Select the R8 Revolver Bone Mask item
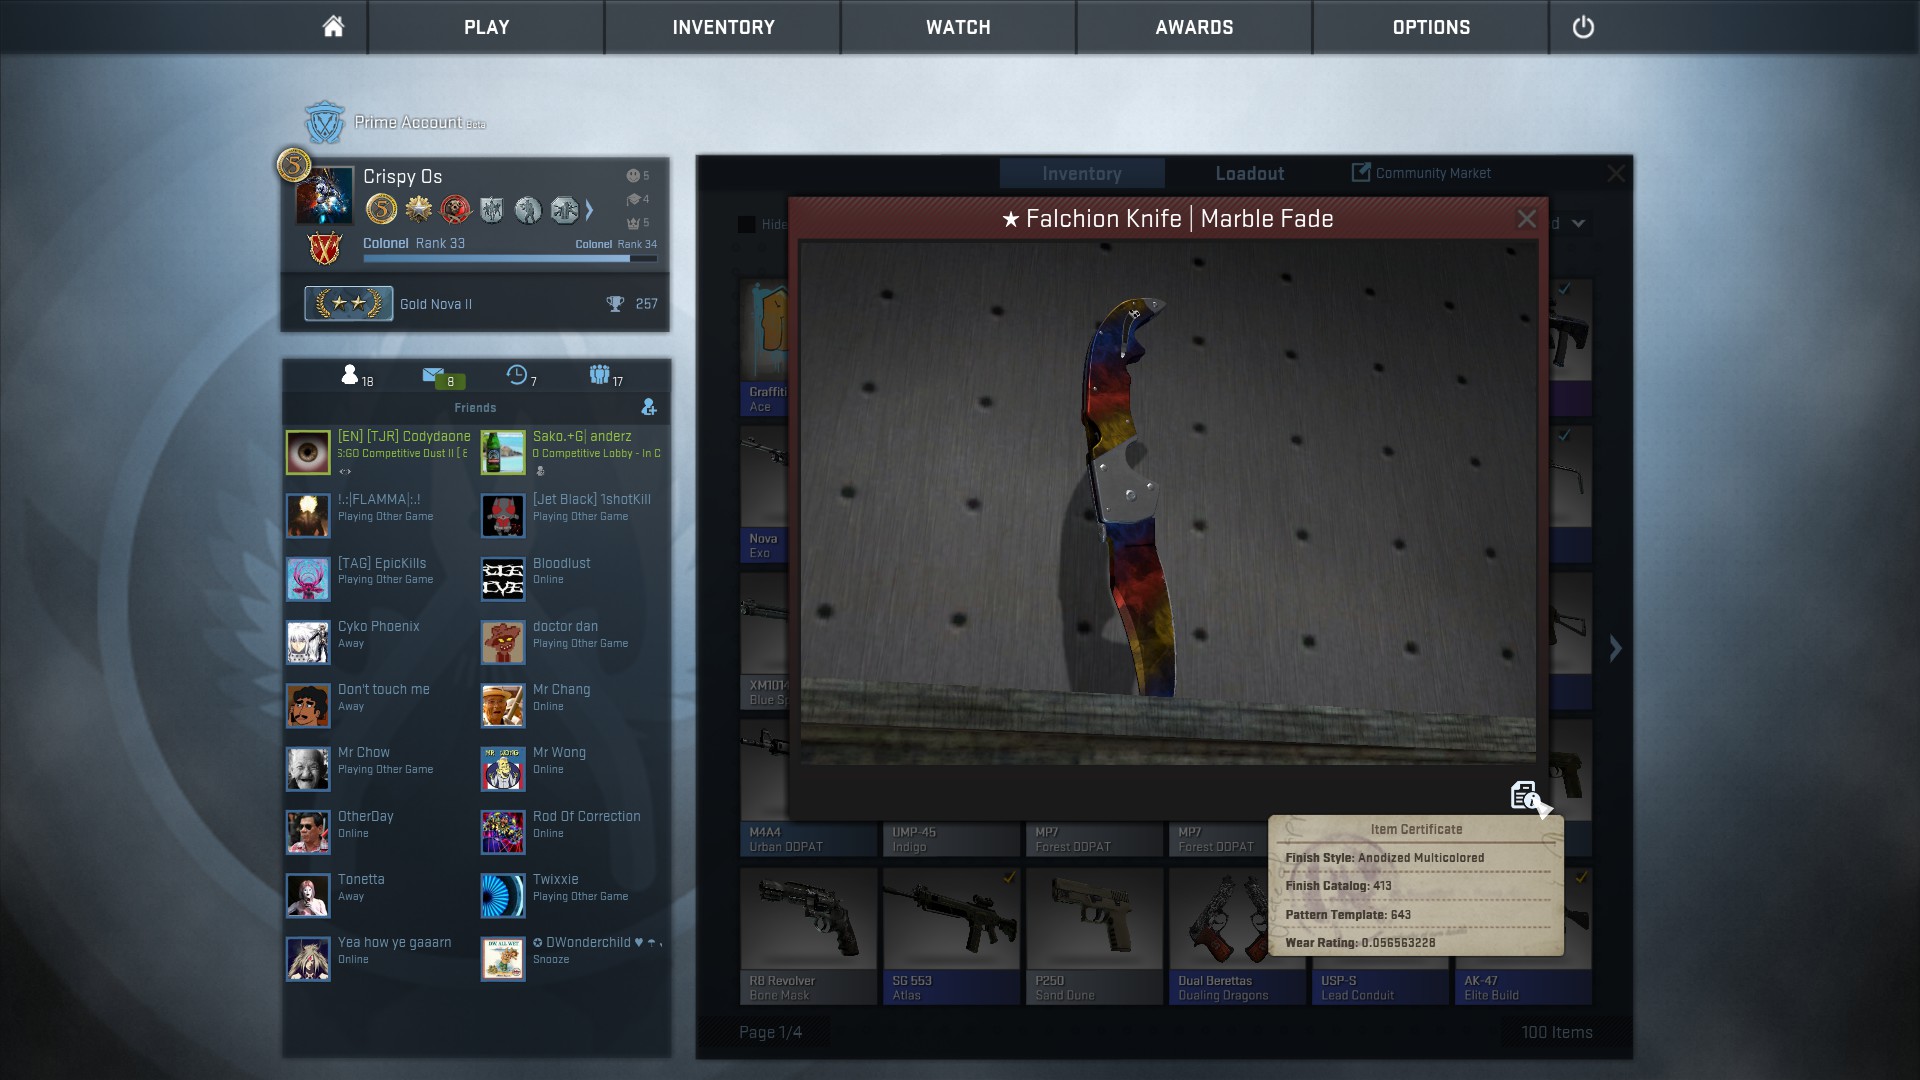 point(808,935)
